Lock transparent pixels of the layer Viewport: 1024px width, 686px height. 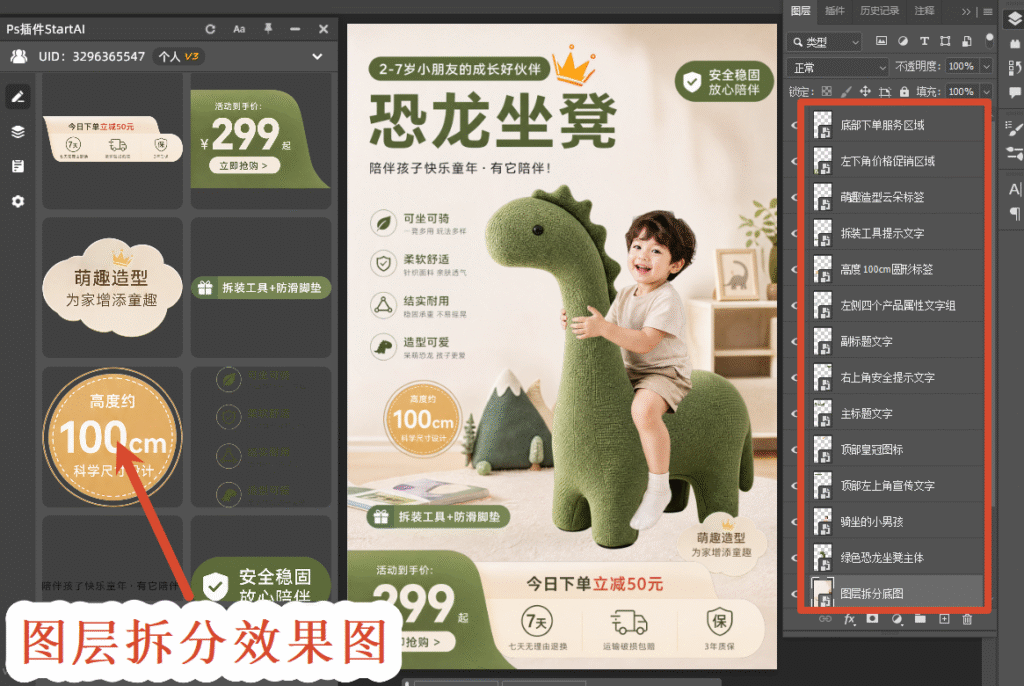pyautogui.click(x=827, y=91)
